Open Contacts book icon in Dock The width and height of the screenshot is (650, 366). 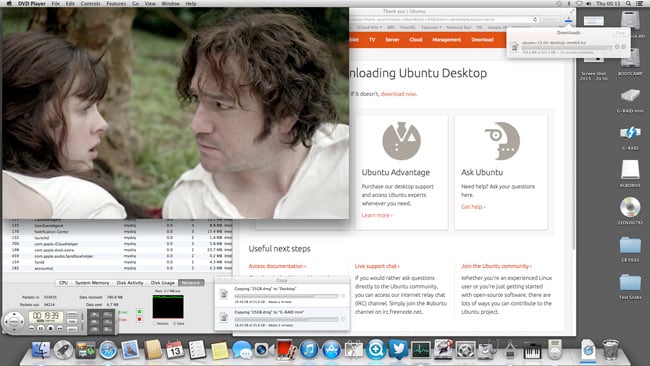[153, 350]
